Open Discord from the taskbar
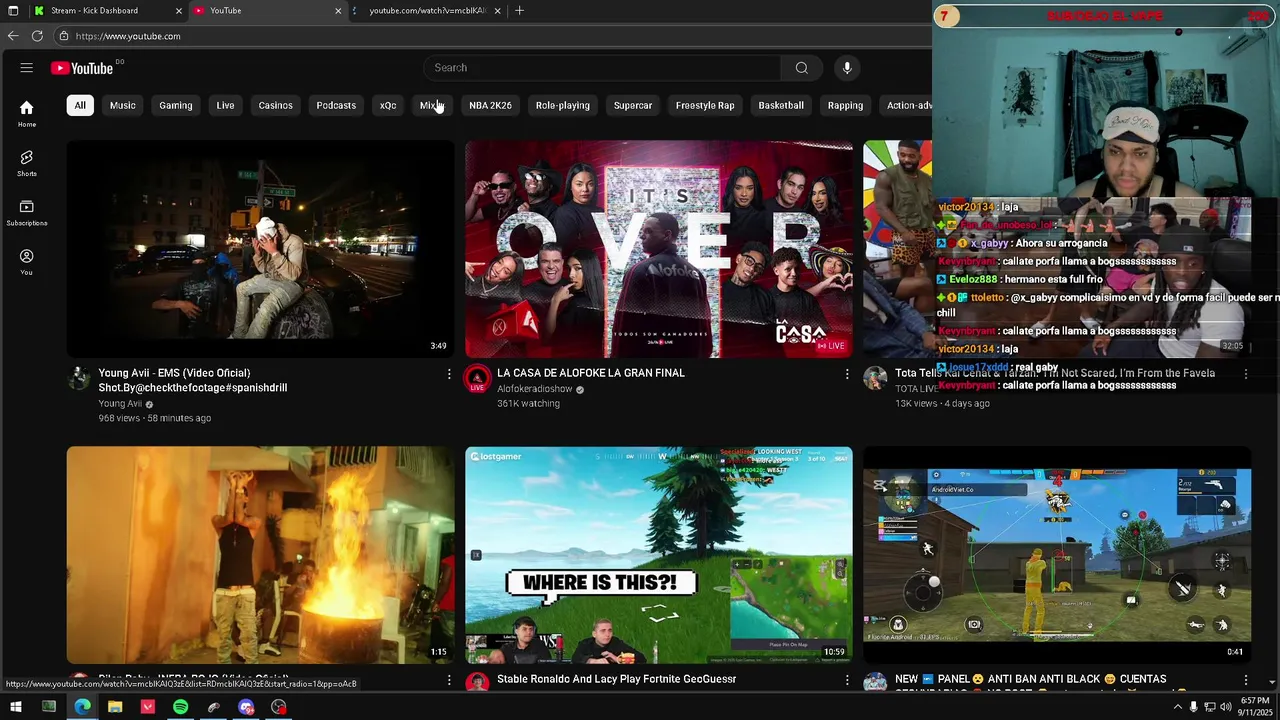This screenshot has width=1280, height=720. tap(246, 707)
